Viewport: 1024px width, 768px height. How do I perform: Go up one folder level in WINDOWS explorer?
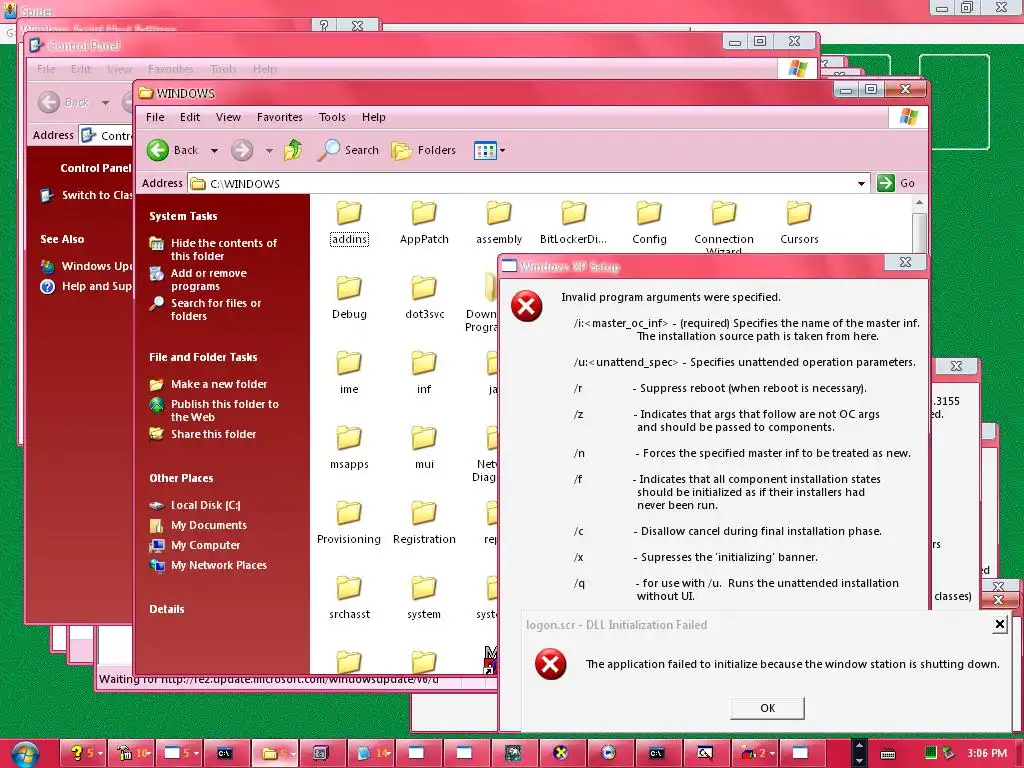[x=293, y=150]
